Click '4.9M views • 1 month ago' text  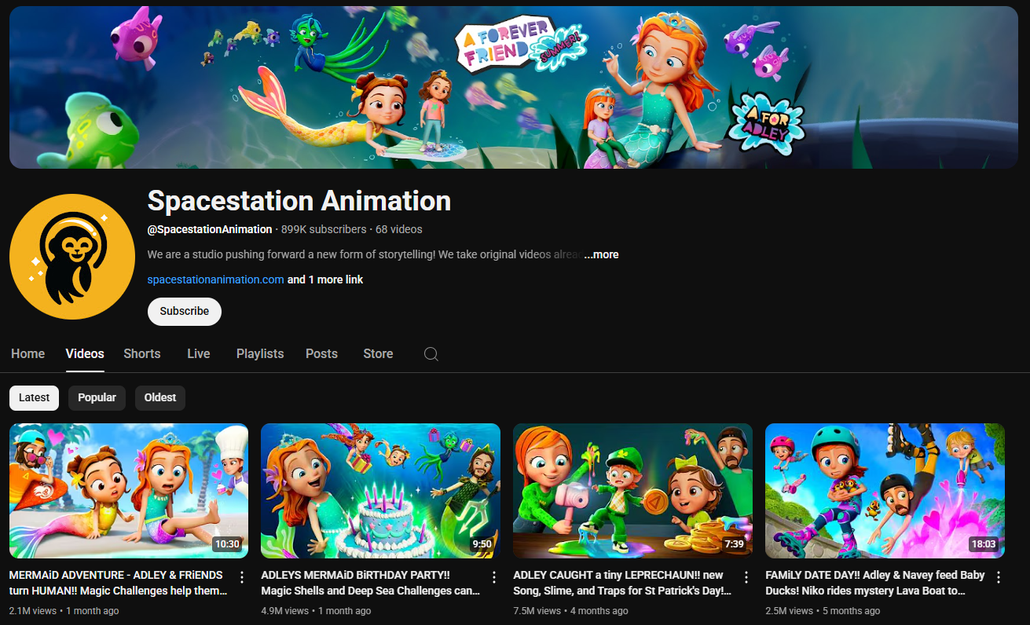[x=316, y=611]
